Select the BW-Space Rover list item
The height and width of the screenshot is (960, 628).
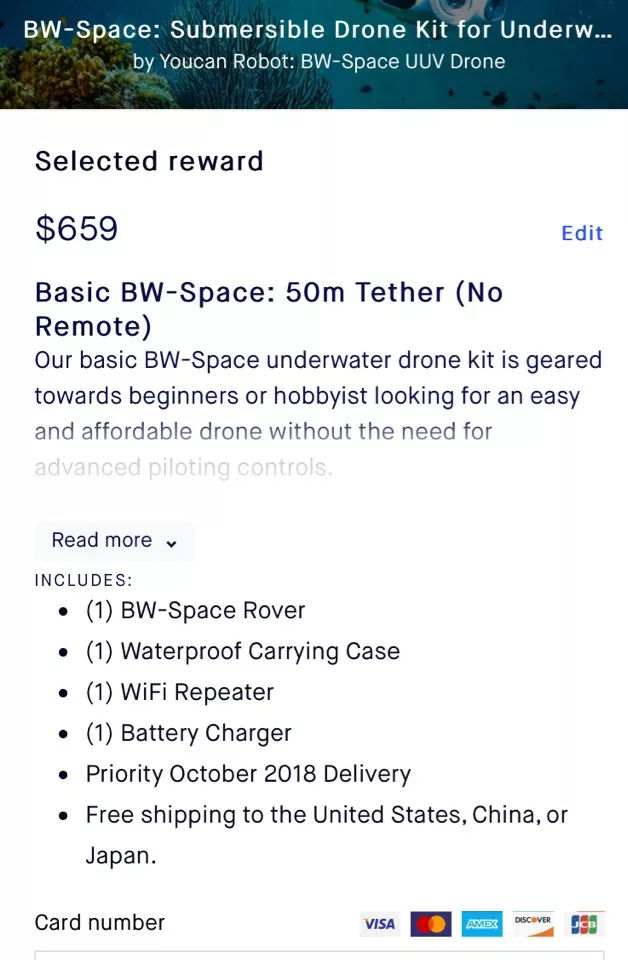195,610
